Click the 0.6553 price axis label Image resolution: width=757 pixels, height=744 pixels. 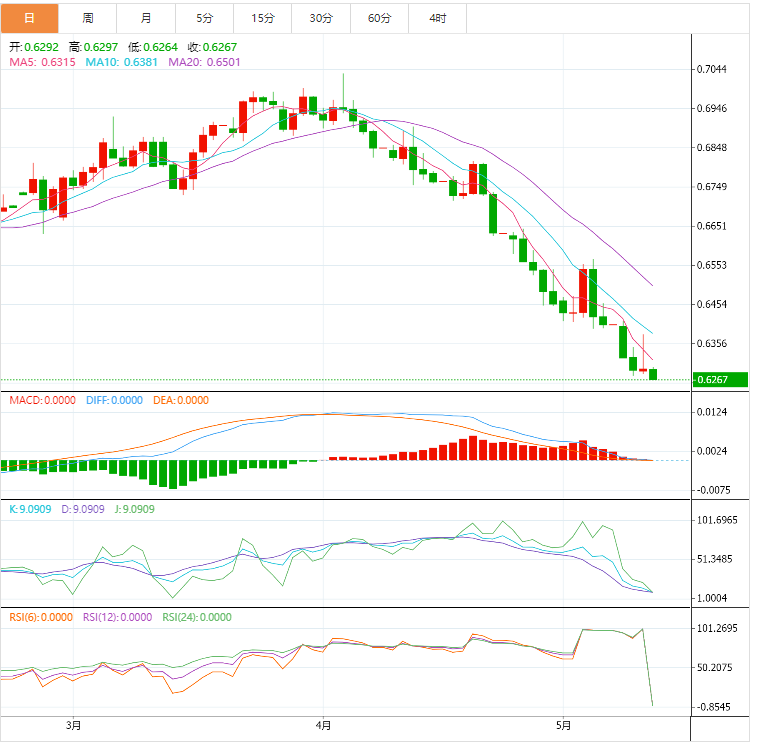712,266
